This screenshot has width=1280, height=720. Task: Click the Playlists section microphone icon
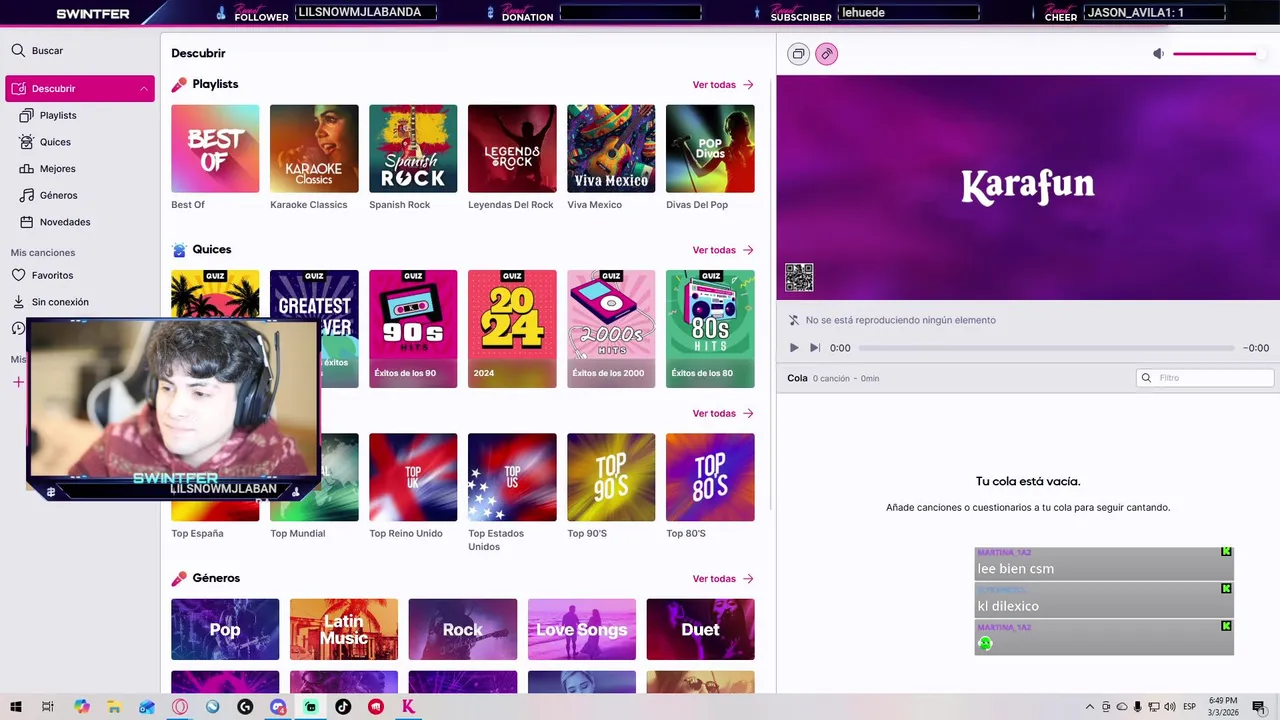(x=179, y=85)
